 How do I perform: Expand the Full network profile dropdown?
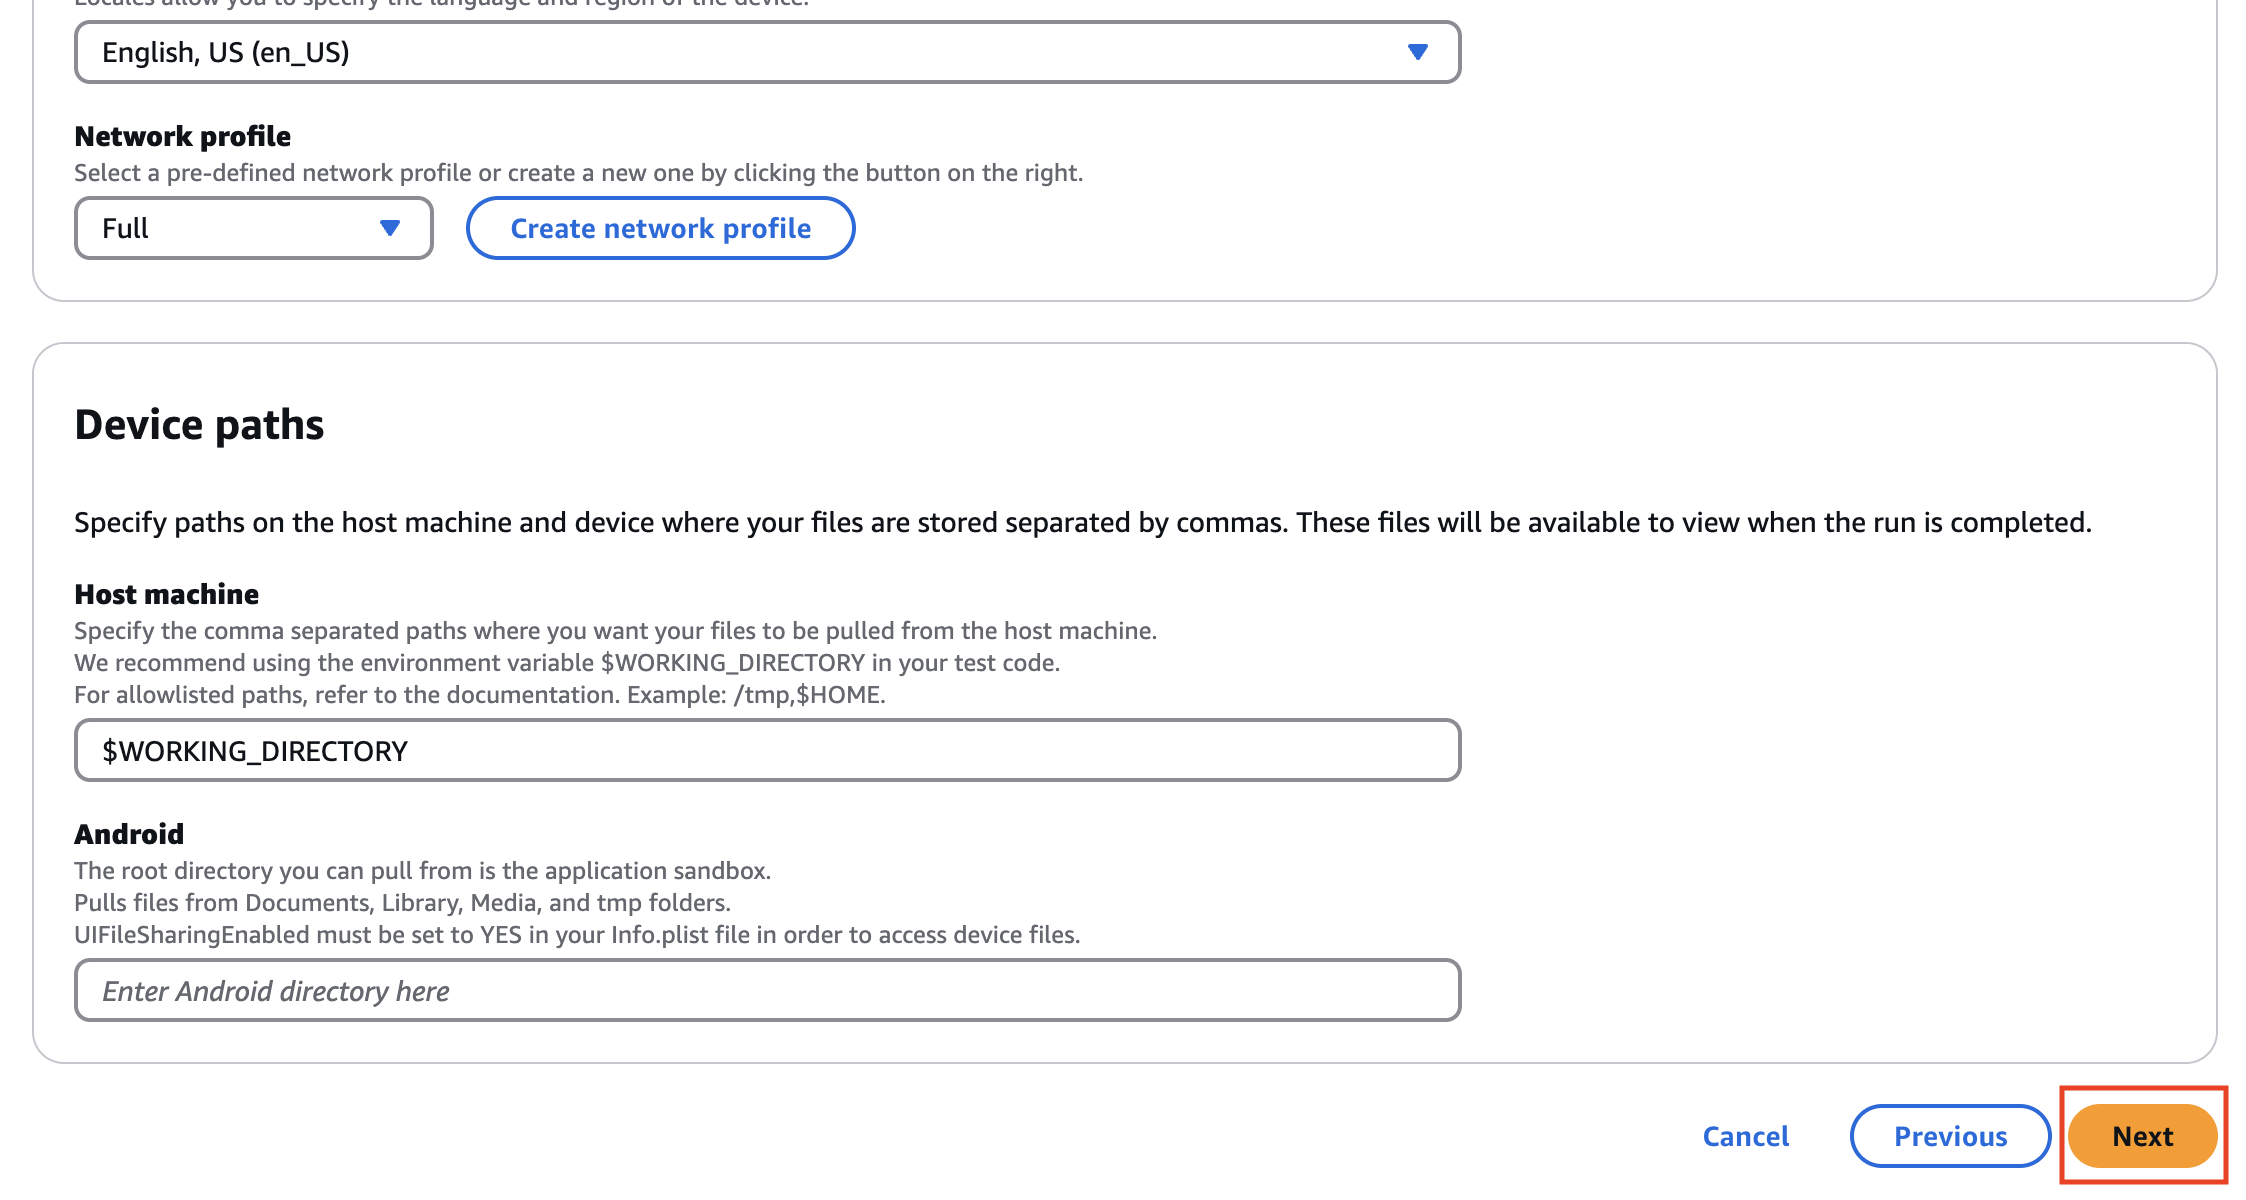pos(253,228)
